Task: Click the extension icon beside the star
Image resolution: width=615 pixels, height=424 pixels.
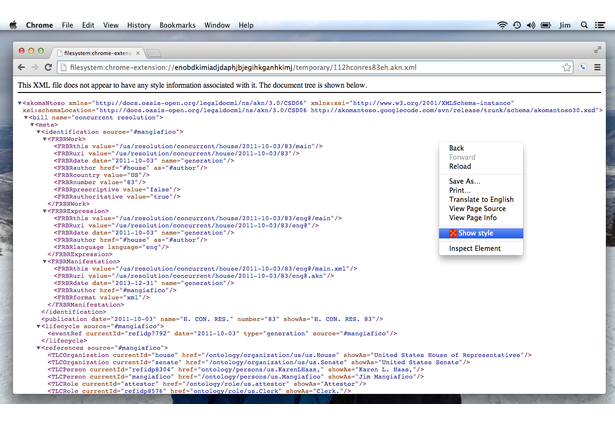Action: click(x=583, y=67)
